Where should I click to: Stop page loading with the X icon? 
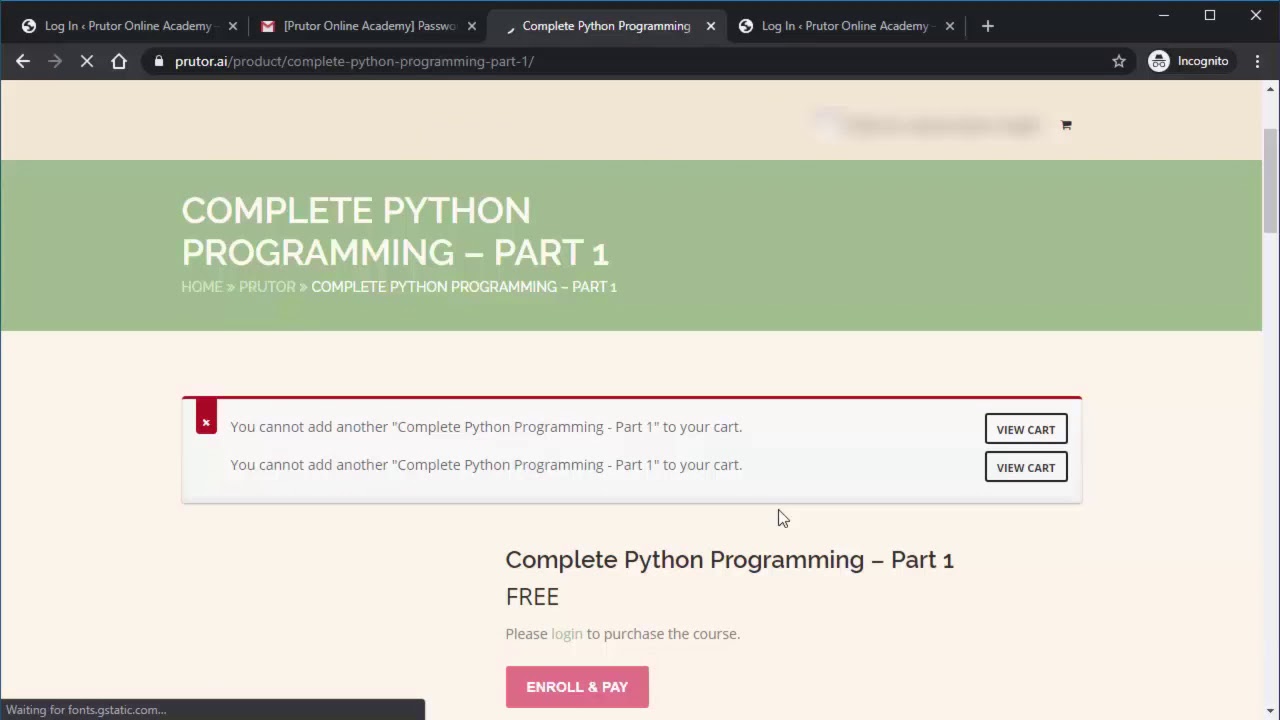[x=87, y=61]
